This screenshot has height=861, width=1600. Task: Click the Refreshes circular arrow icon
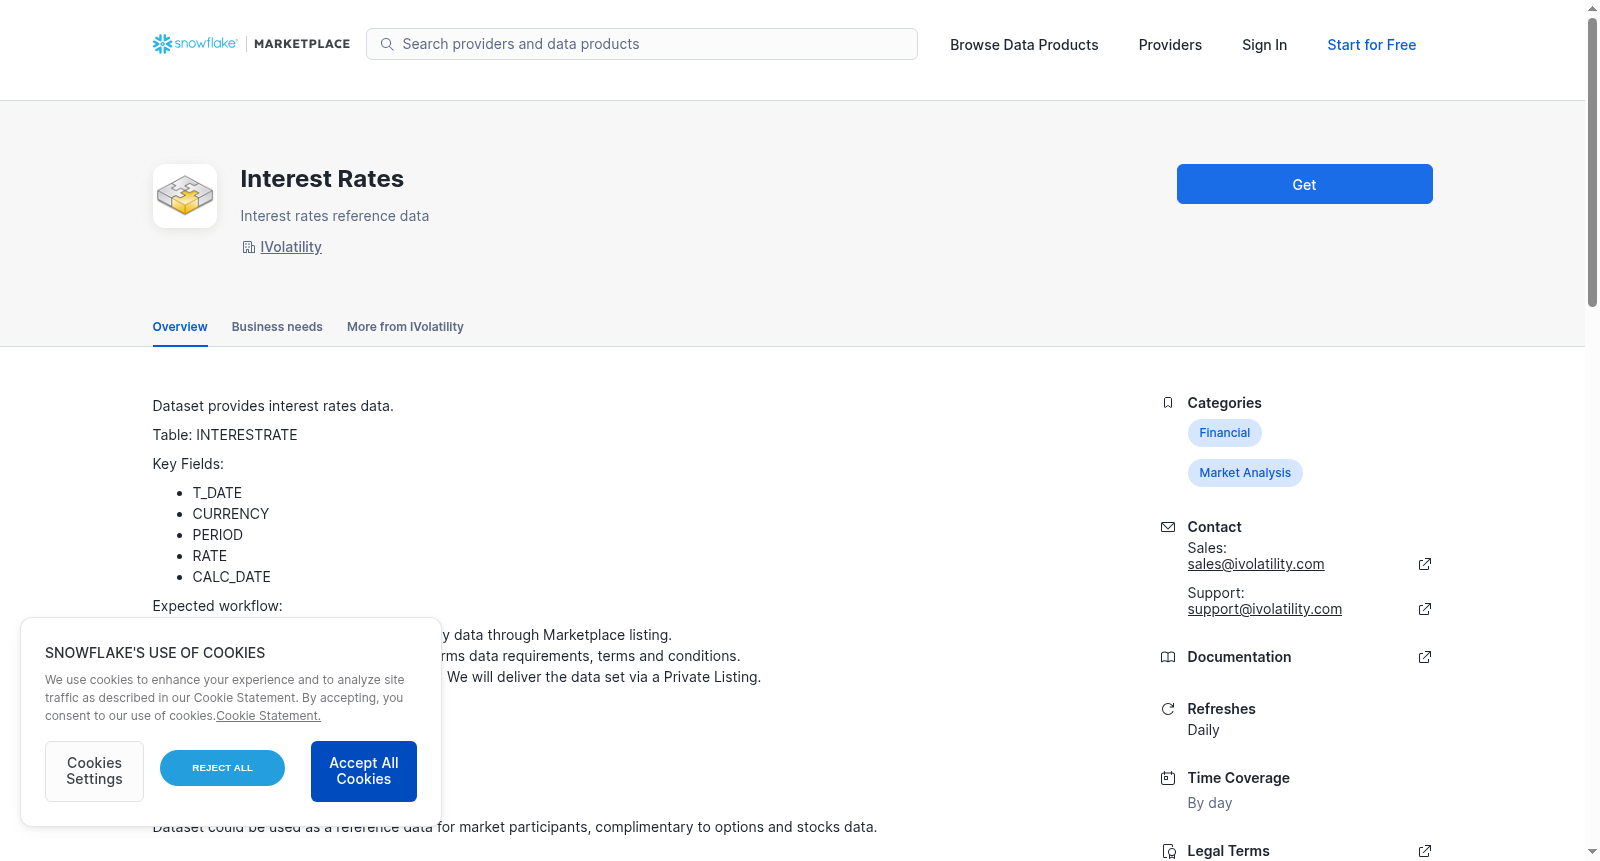coord(1168,709)
